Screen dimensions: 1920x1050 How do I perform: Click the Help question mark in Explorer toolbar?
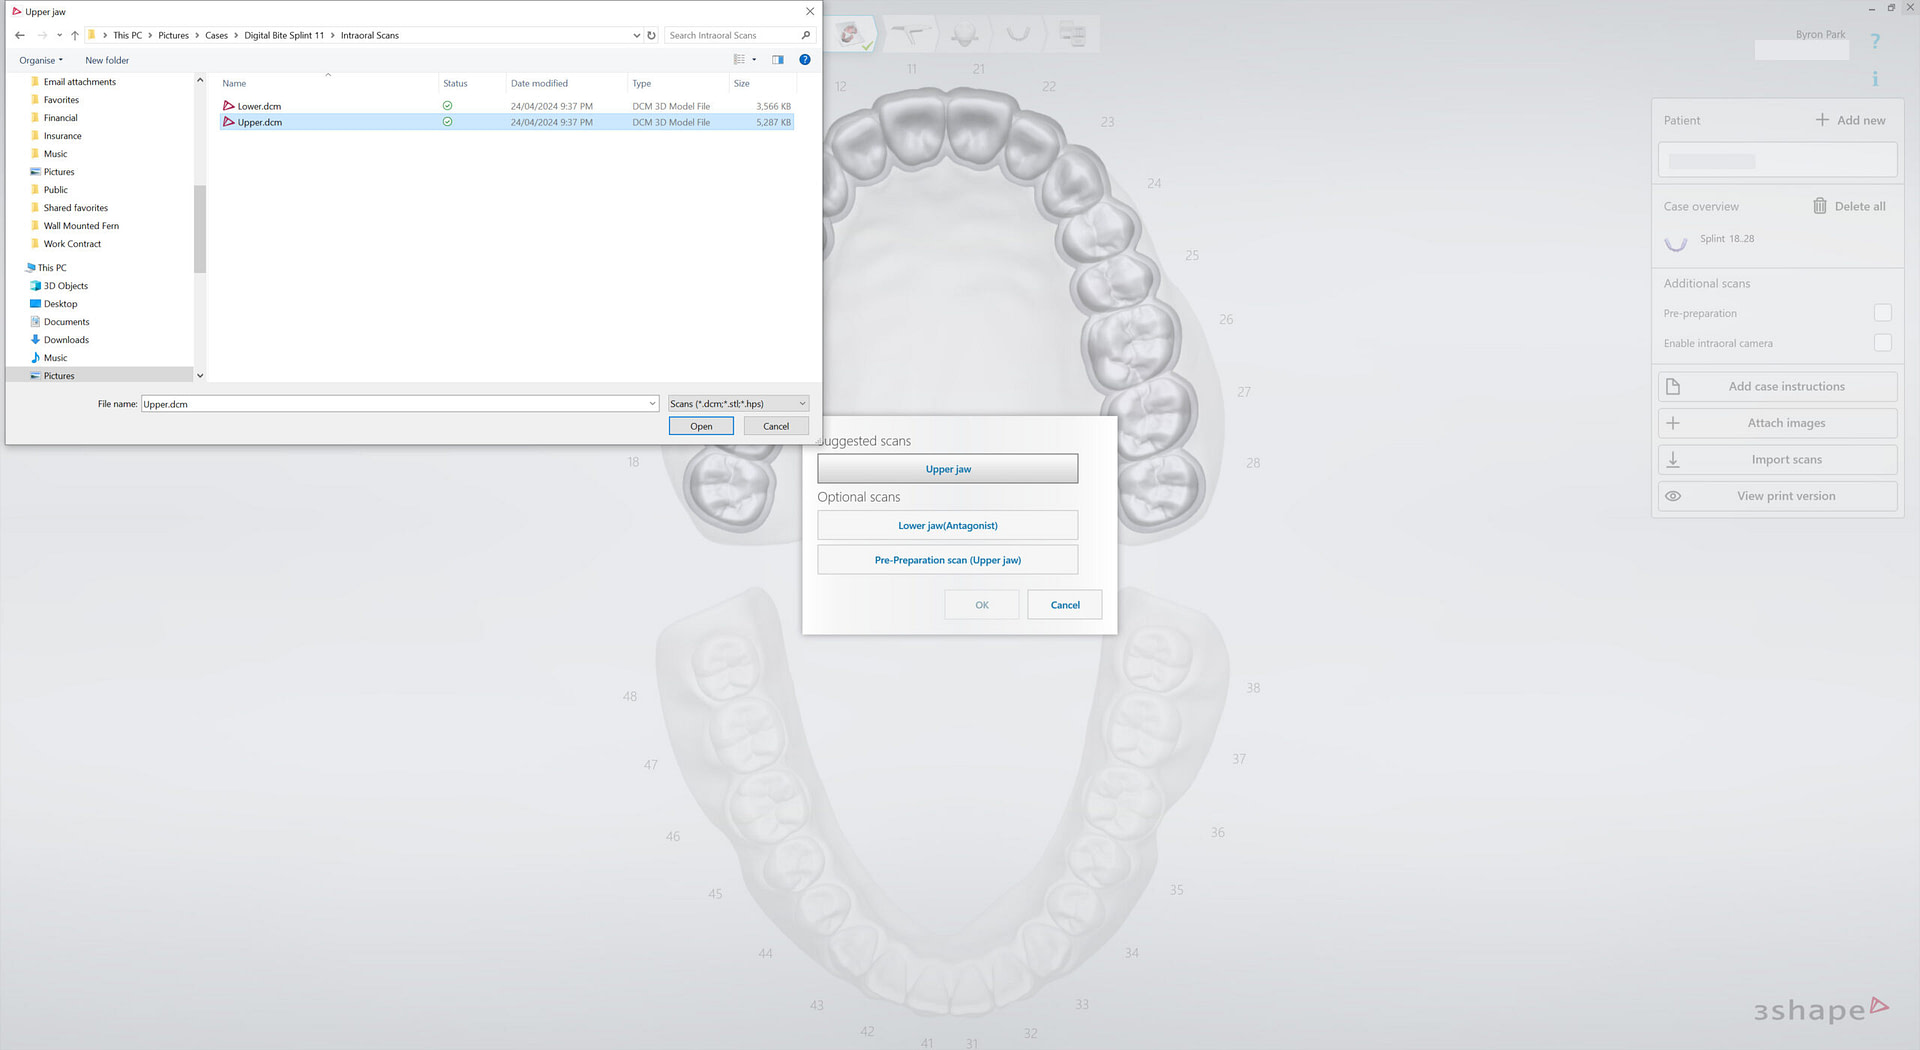[805, 60]
